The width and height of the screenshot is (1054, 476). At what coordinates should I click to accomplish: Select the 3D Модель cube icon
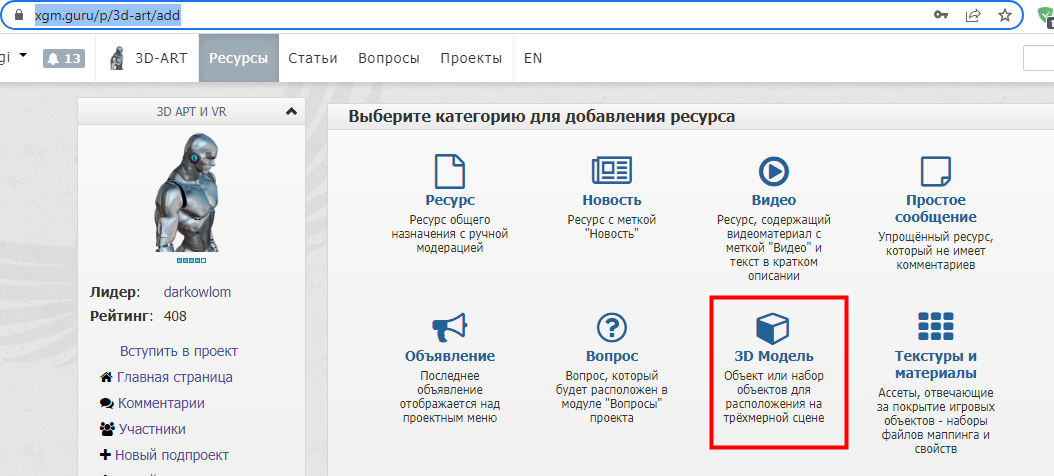pyautogui.click(x=774, y=327)
